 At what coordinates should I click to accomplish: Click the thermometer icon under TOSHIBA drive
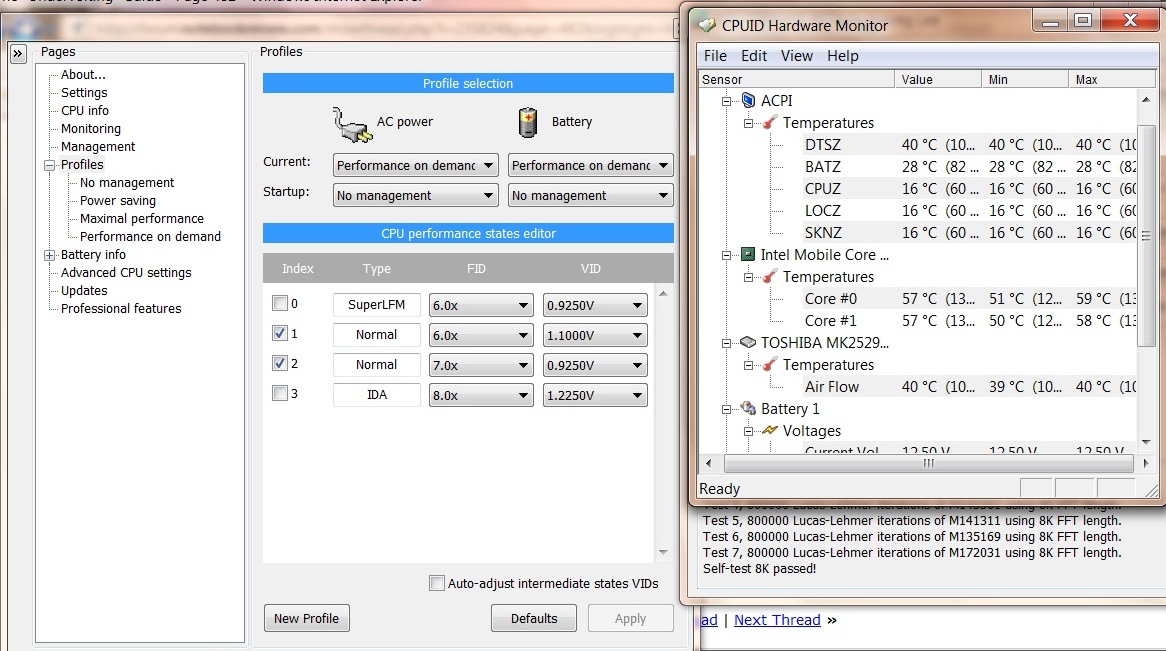point(770,364)
